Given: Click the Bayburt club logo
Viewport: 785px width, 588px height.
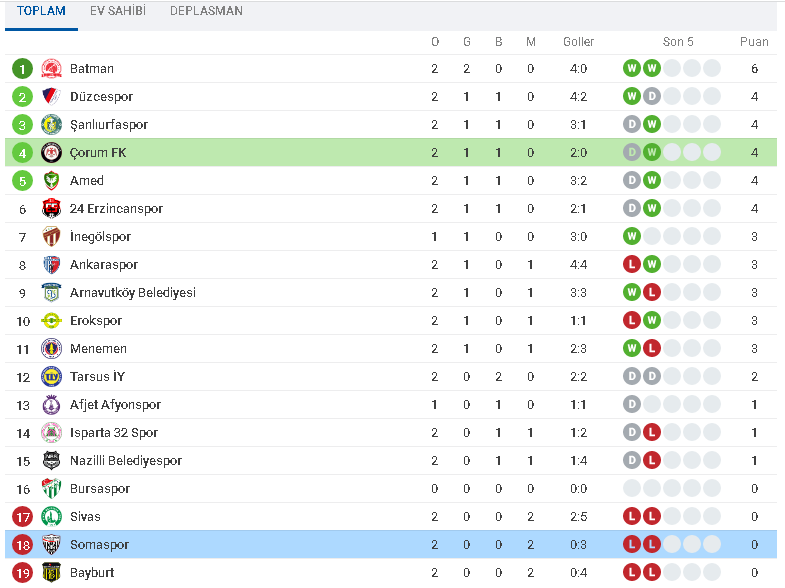Looking at the screenshot, I should tap(51, 573).
